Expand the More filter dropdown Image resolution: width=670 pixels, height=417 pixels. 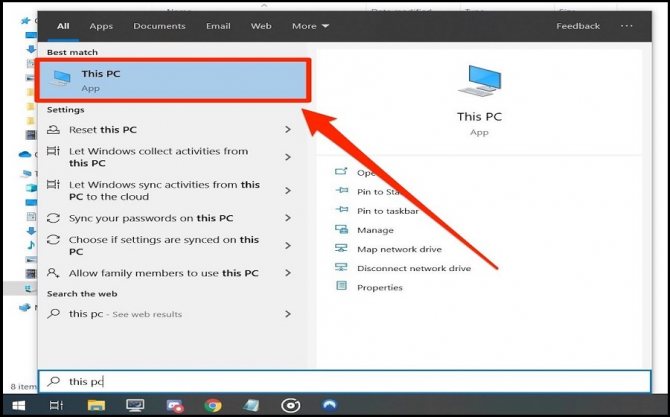(x=310, y=26)
